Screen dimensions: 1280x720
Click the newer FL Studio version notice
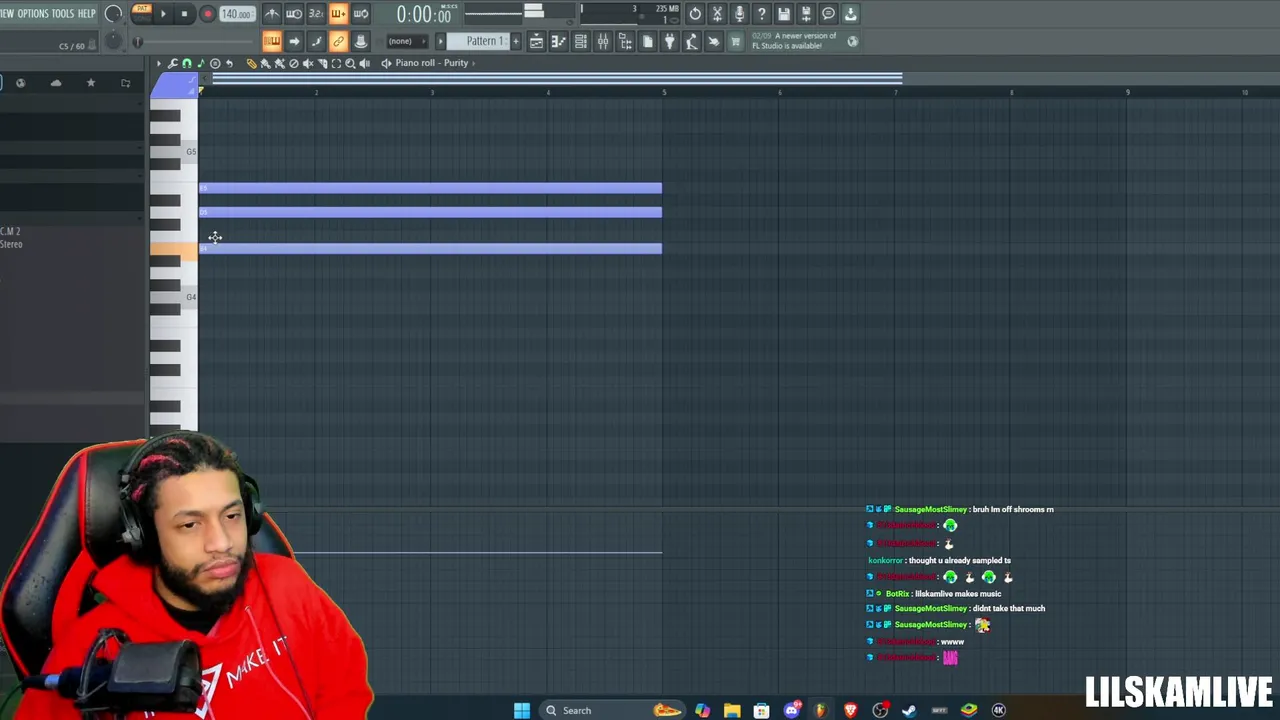pos(795,41)
